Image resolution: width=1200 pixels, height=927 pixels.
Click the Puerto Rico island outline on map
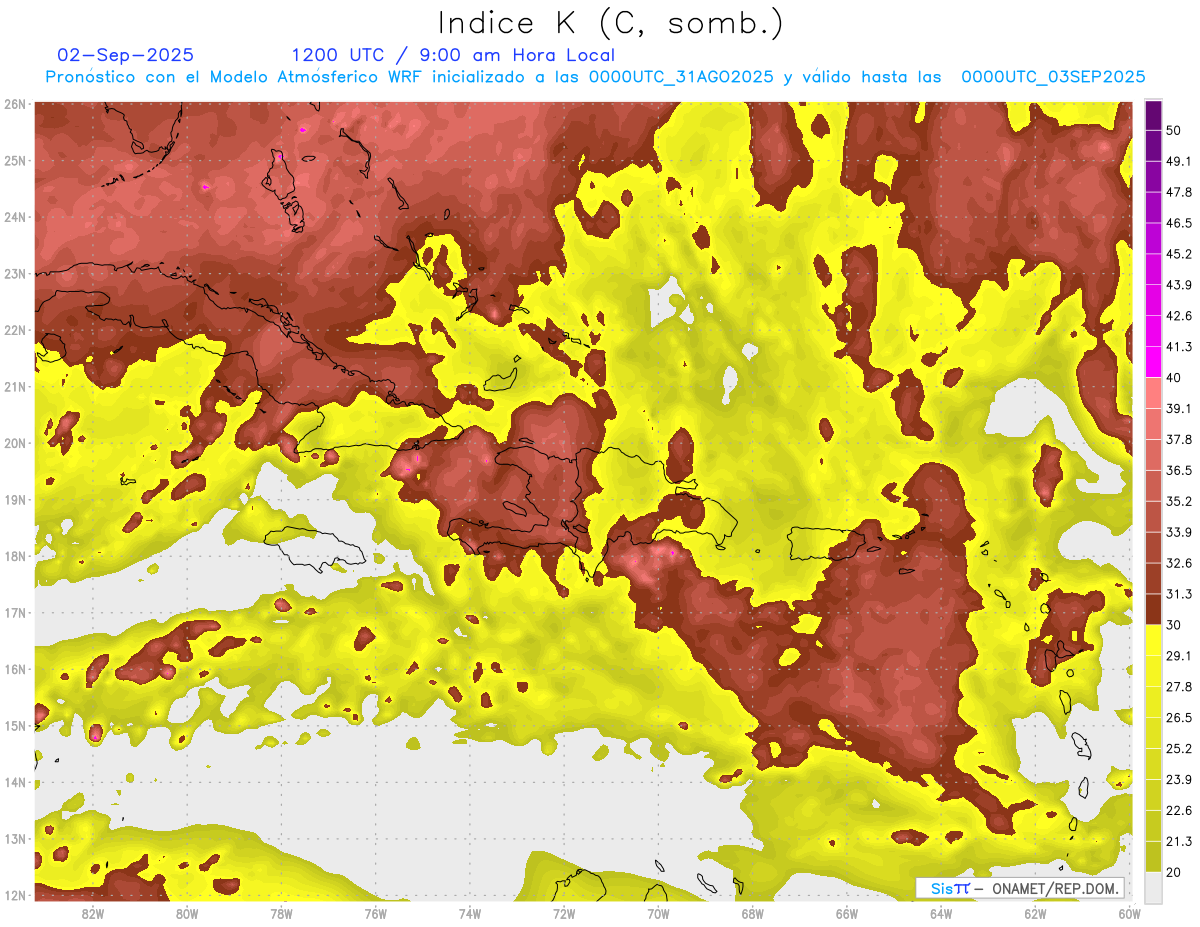(826, 544)
